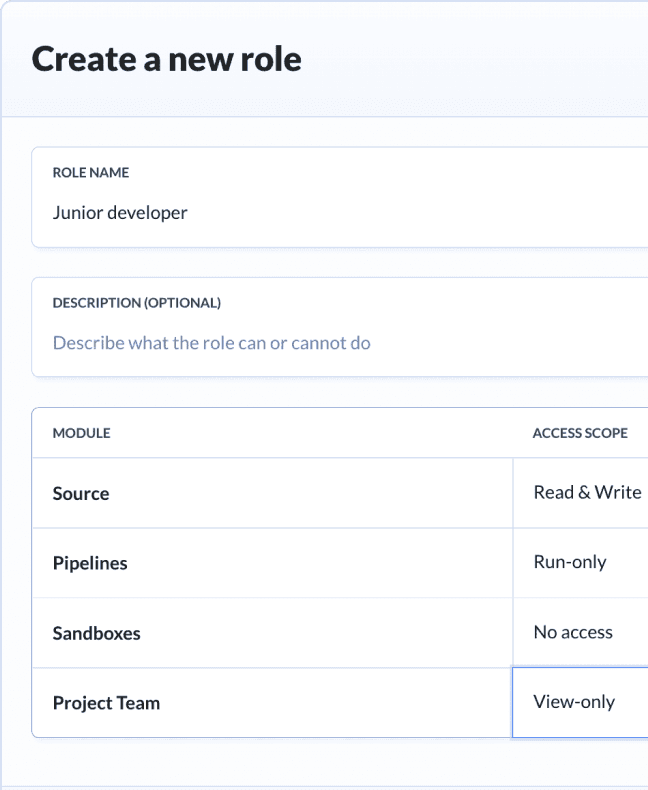Click the MODULE column header
This screenshot has height=790, width=648.
(x=81, y=433)
